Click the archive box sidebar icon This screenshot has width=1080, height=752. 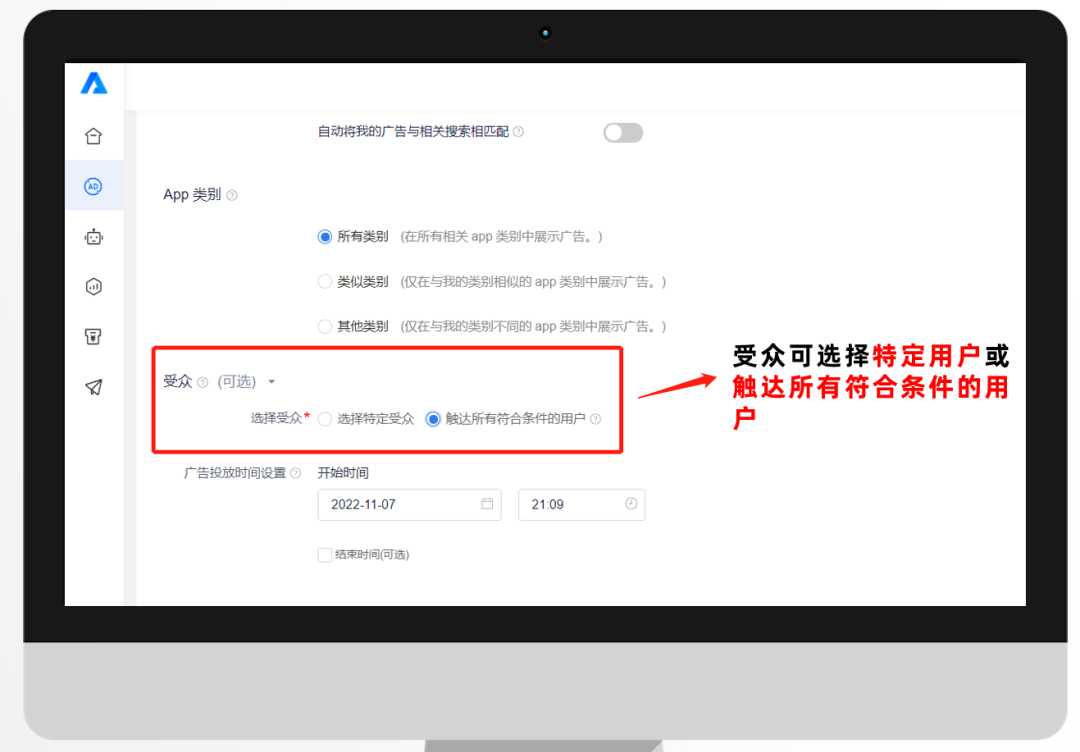(x=94, y=336)
